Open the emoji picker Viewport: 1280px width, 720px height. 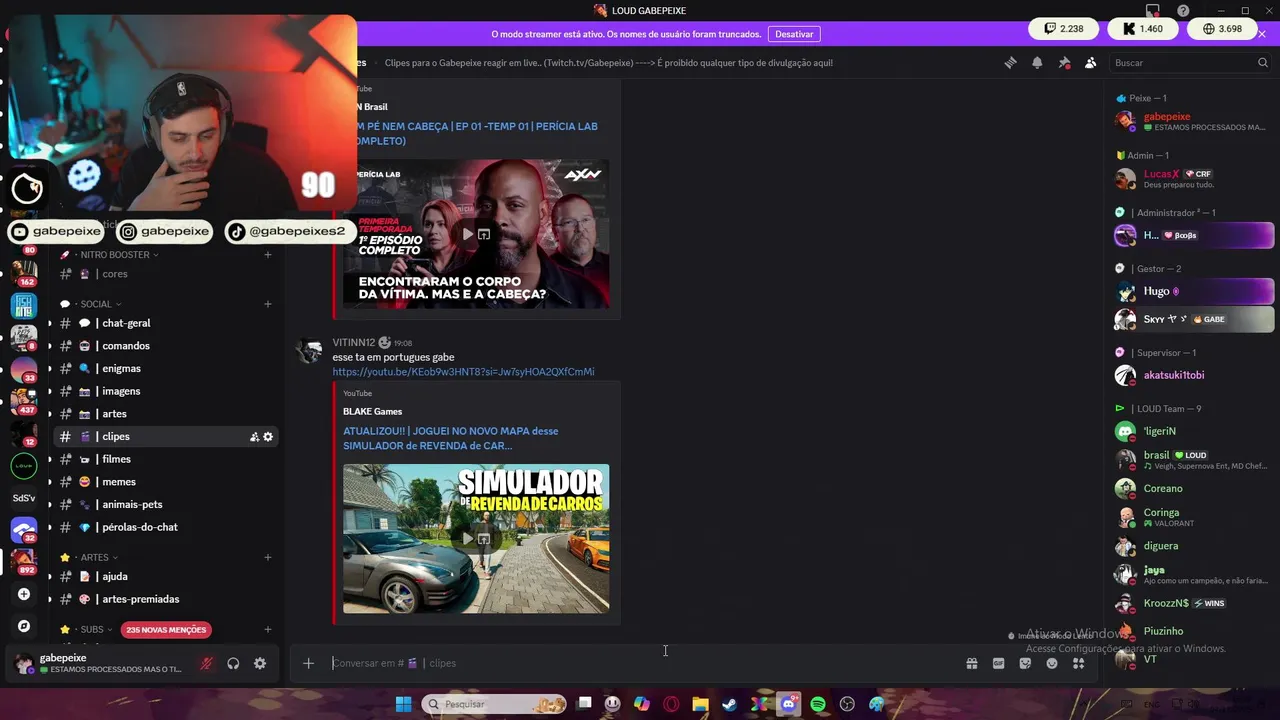click(x=1052, y=663)
